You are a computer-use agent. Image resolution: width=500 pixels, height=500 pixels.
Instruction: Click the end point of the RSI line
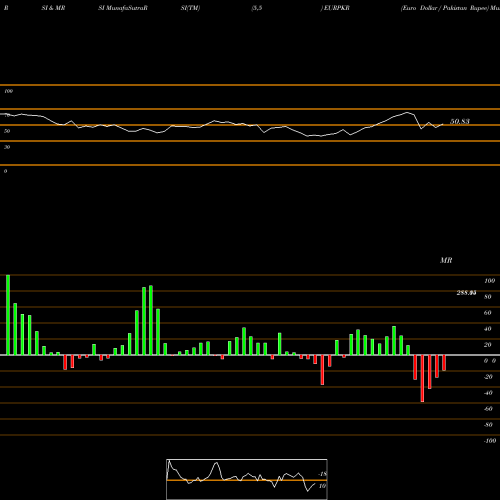[x=443, y=124]
